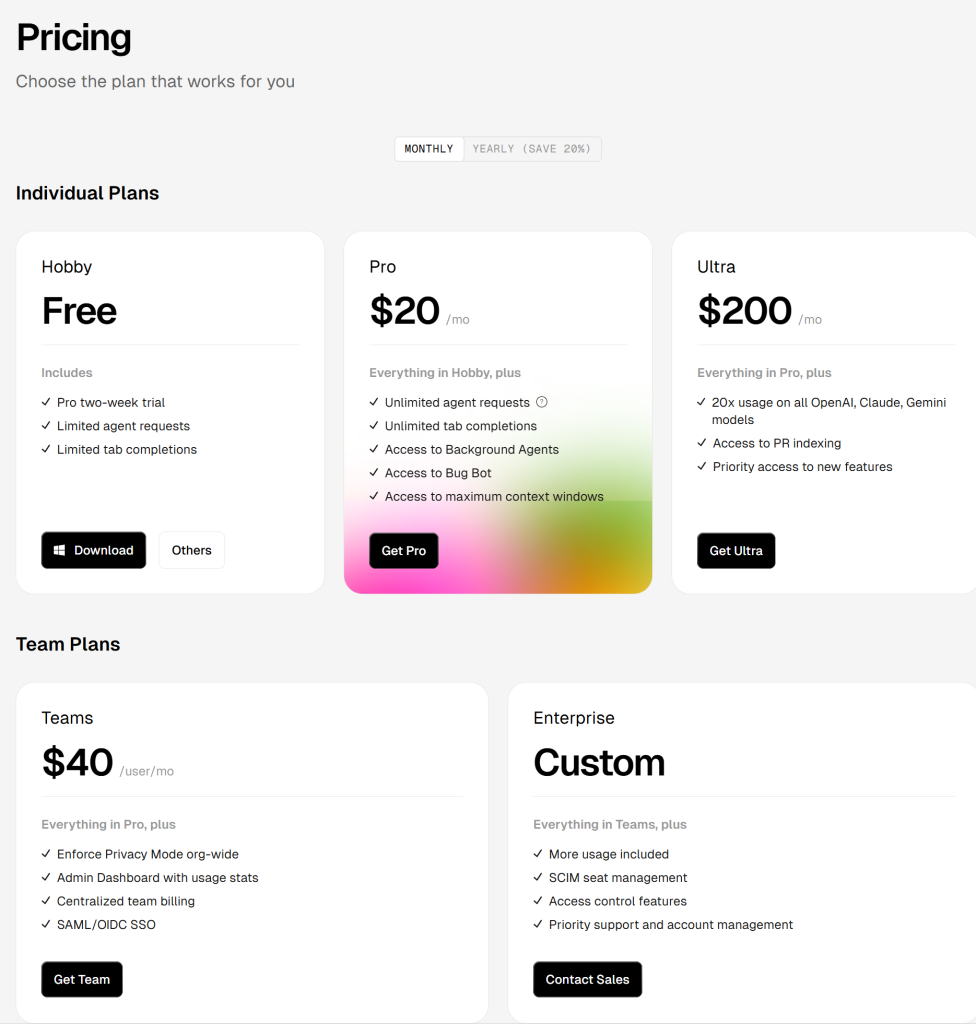Switch billing to Yearly (Save 20%)

click(x=532, y=149)
